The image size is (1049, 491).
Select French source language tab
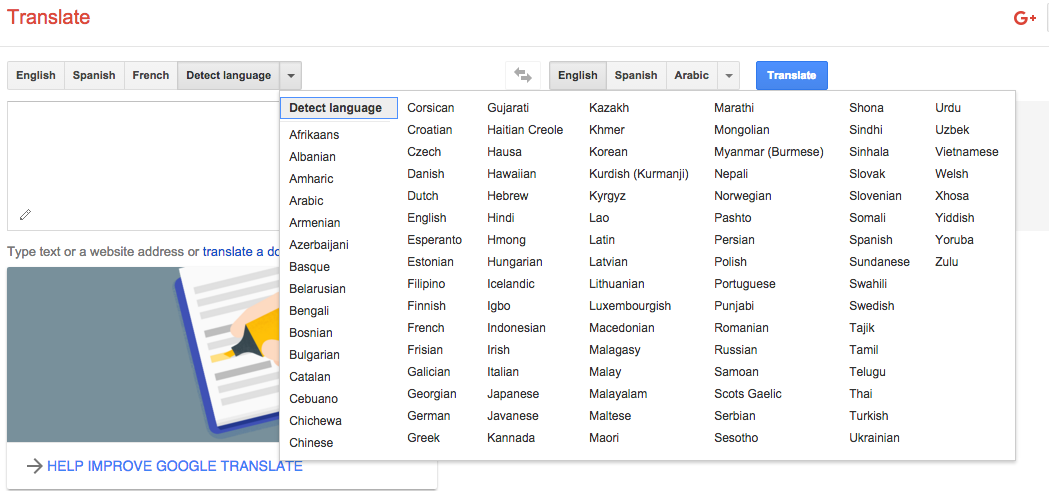151,76
